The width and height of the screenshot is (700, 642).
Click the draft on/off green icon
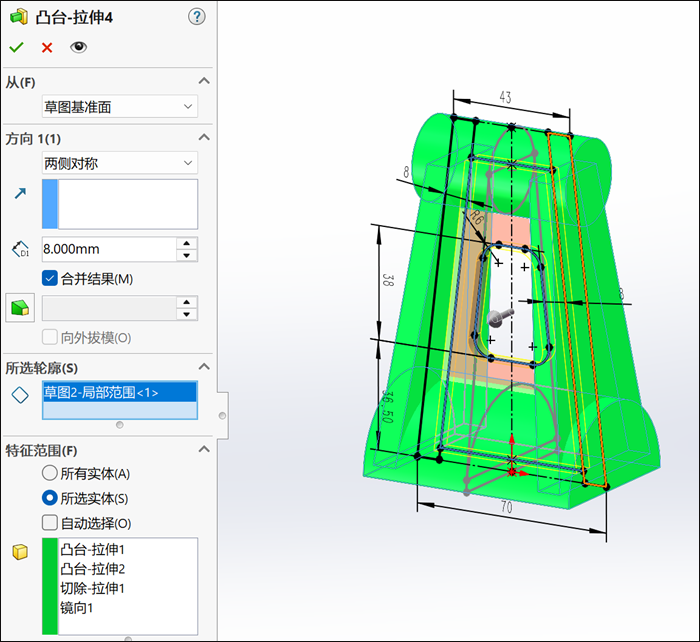(20, 307)
